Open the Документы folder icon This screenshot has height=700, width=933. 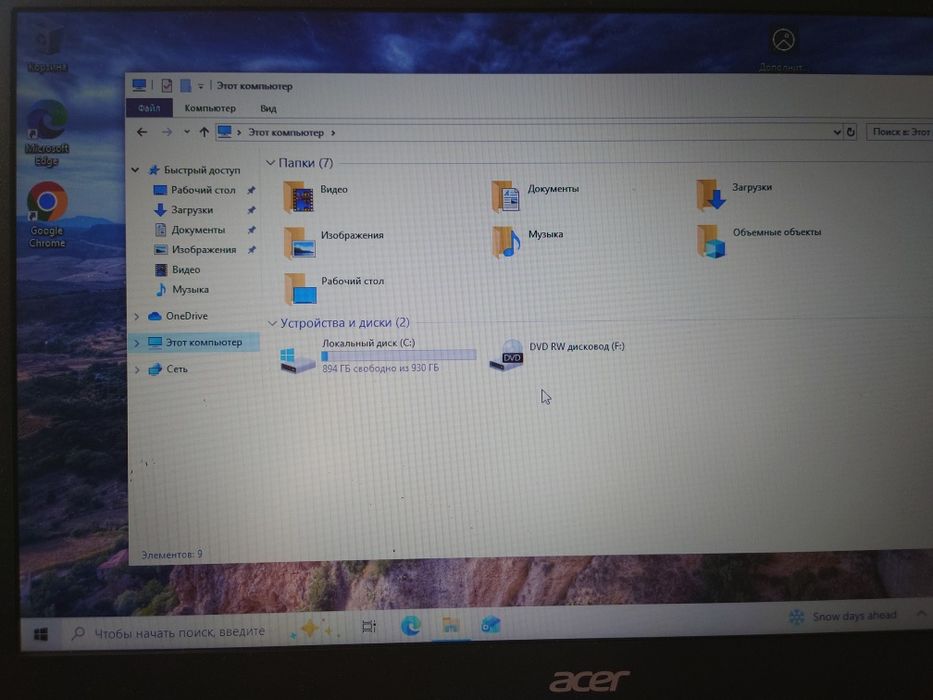pos(506,196)
